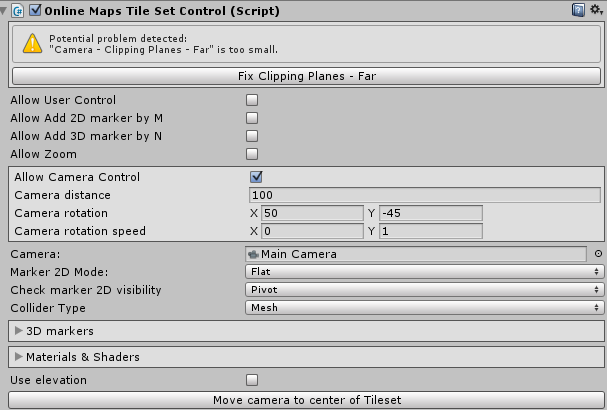Click the yellow warning triangle icon
This screenshot has height=410, width=607.
point(33,43)
